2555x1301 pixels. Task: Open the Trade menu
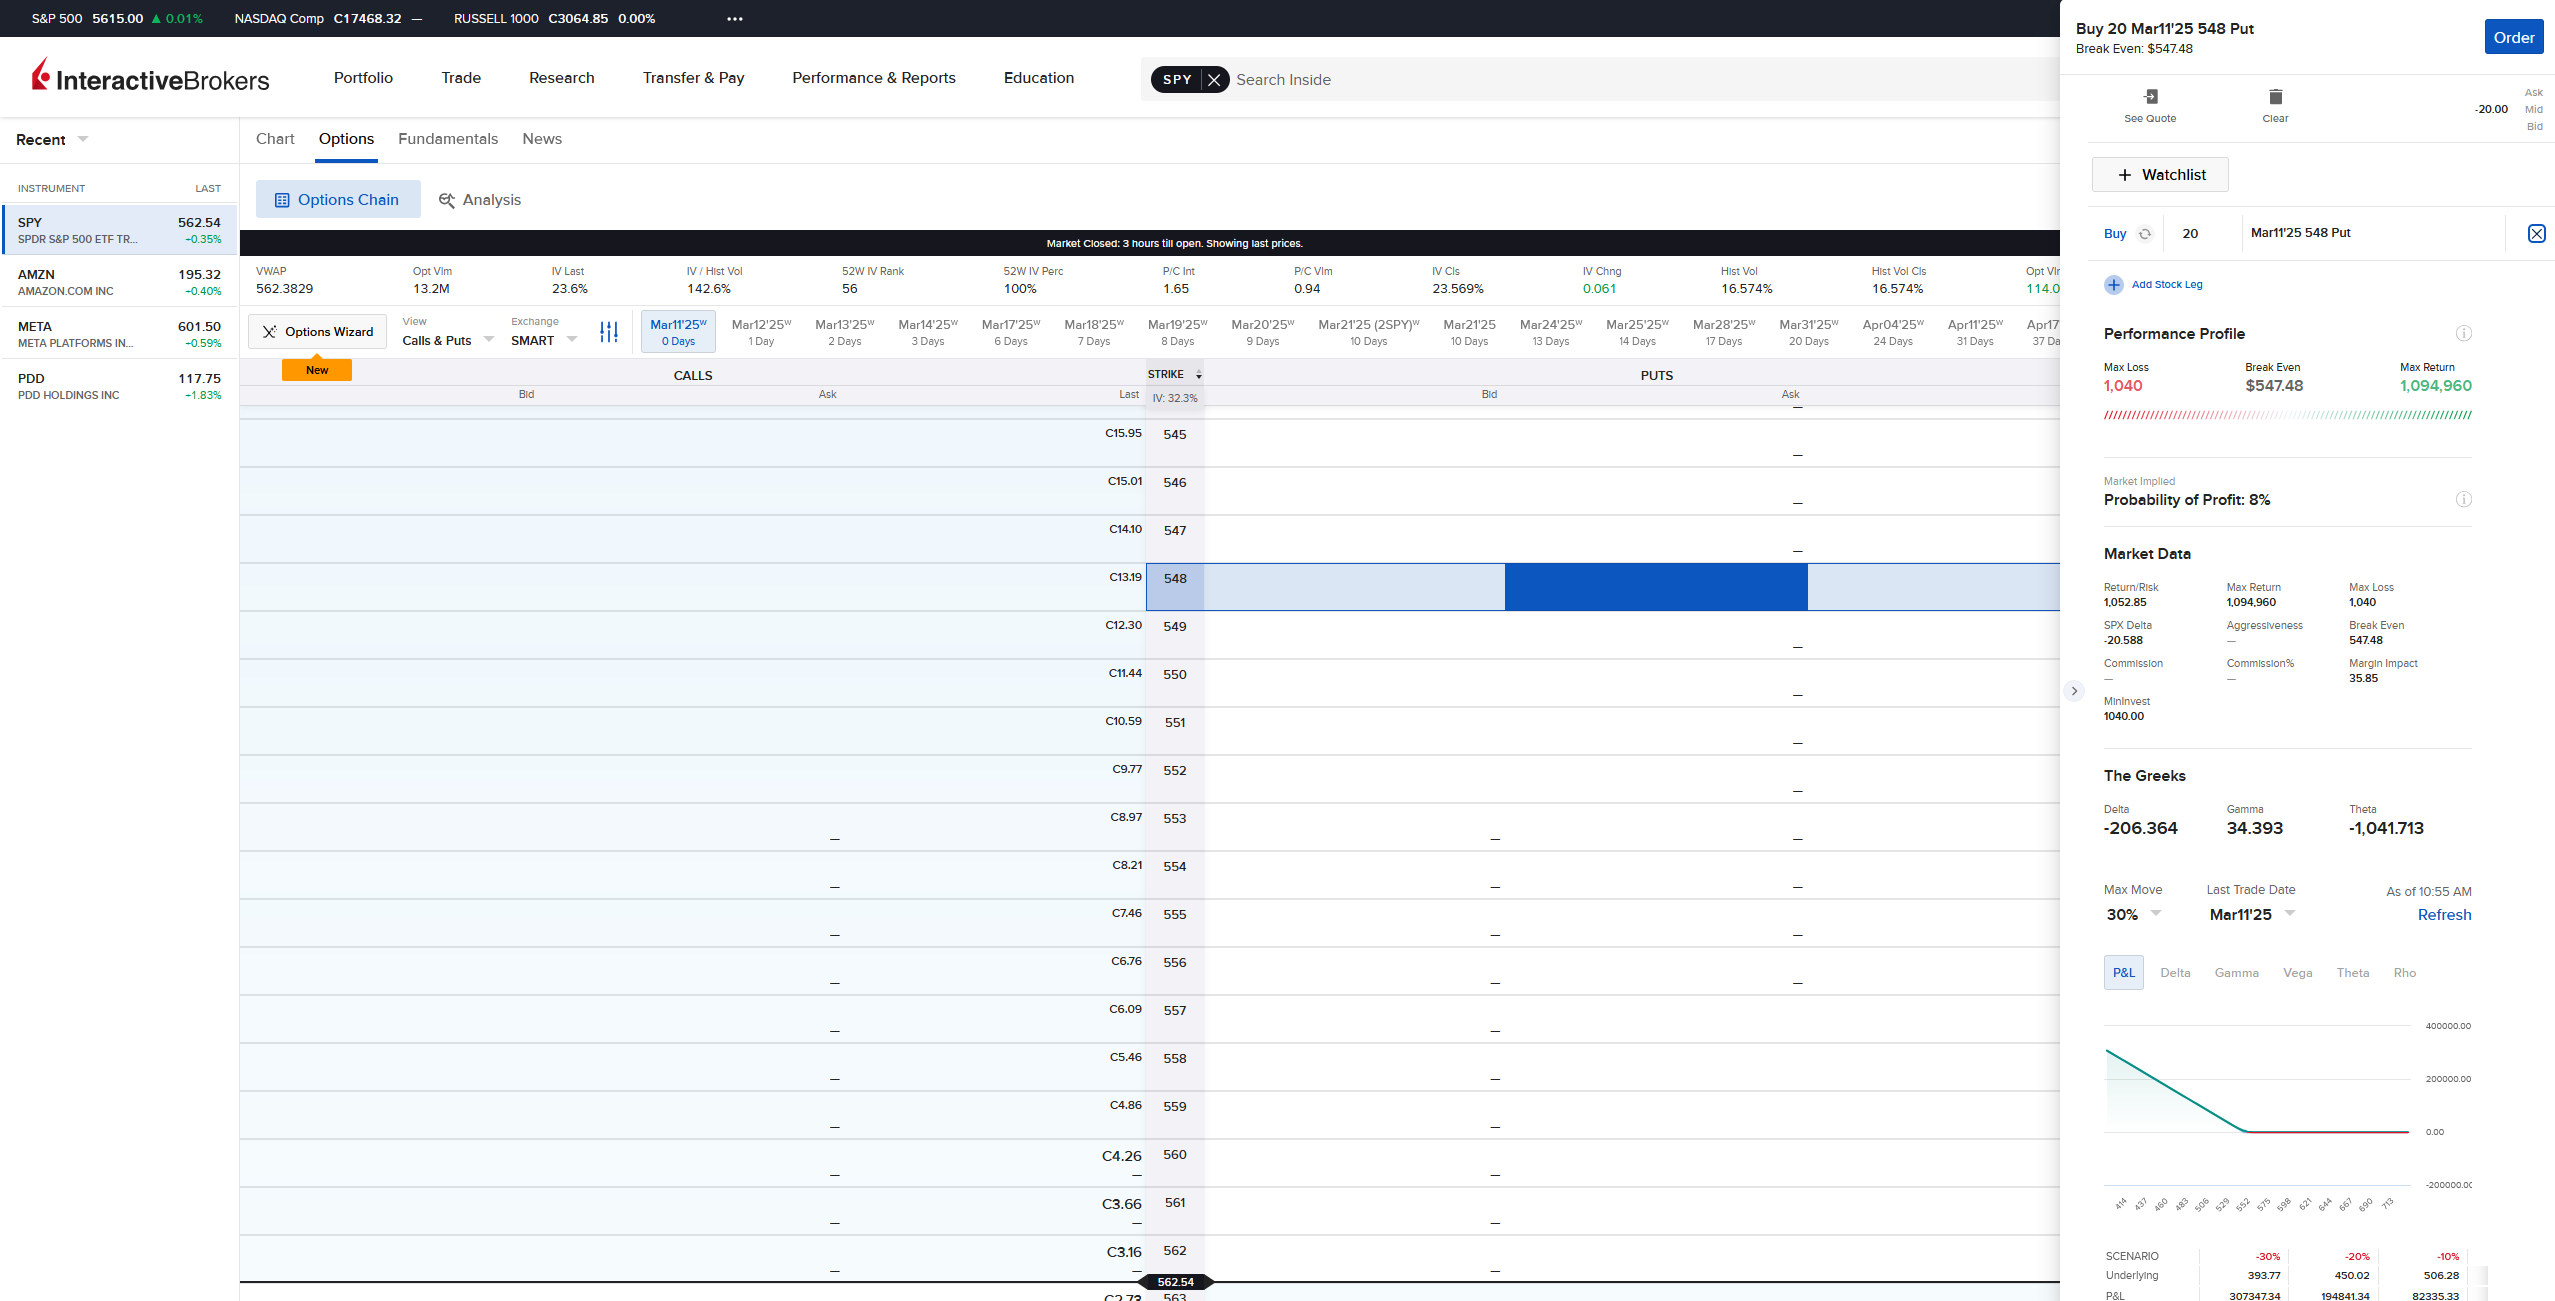click(461, 78)
